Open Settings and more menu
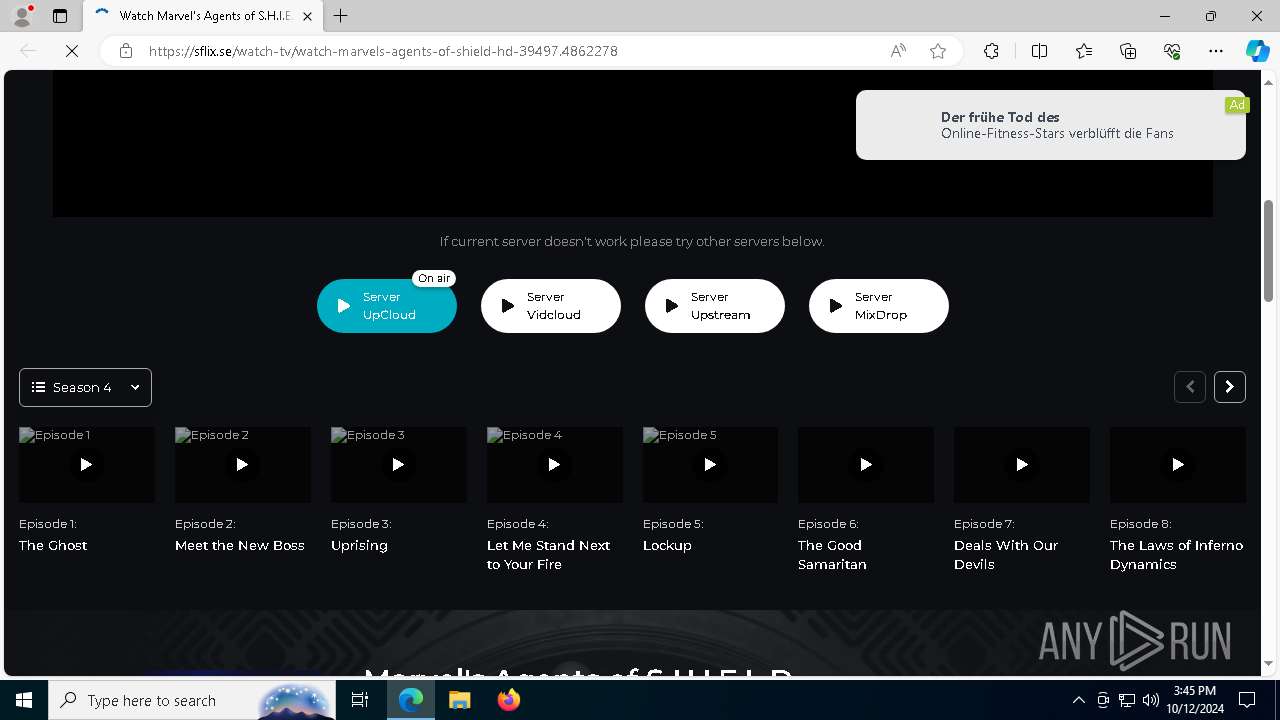The width and height of the screenshot is (1280, 720). [x=1216, y=51]
